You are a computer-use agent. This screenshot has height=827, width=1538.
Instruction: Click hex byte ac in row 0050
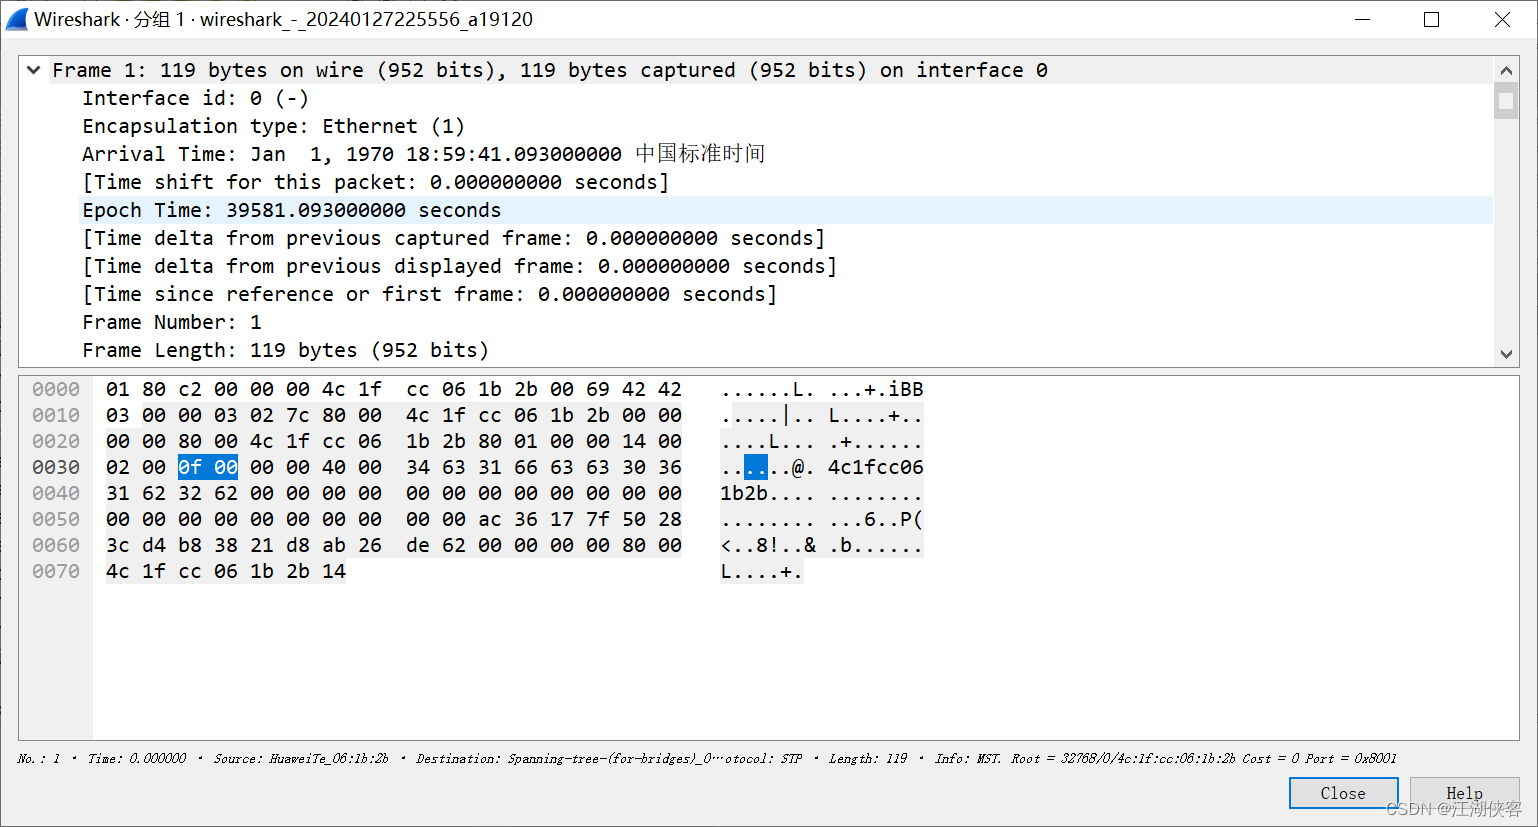point(490,519)
